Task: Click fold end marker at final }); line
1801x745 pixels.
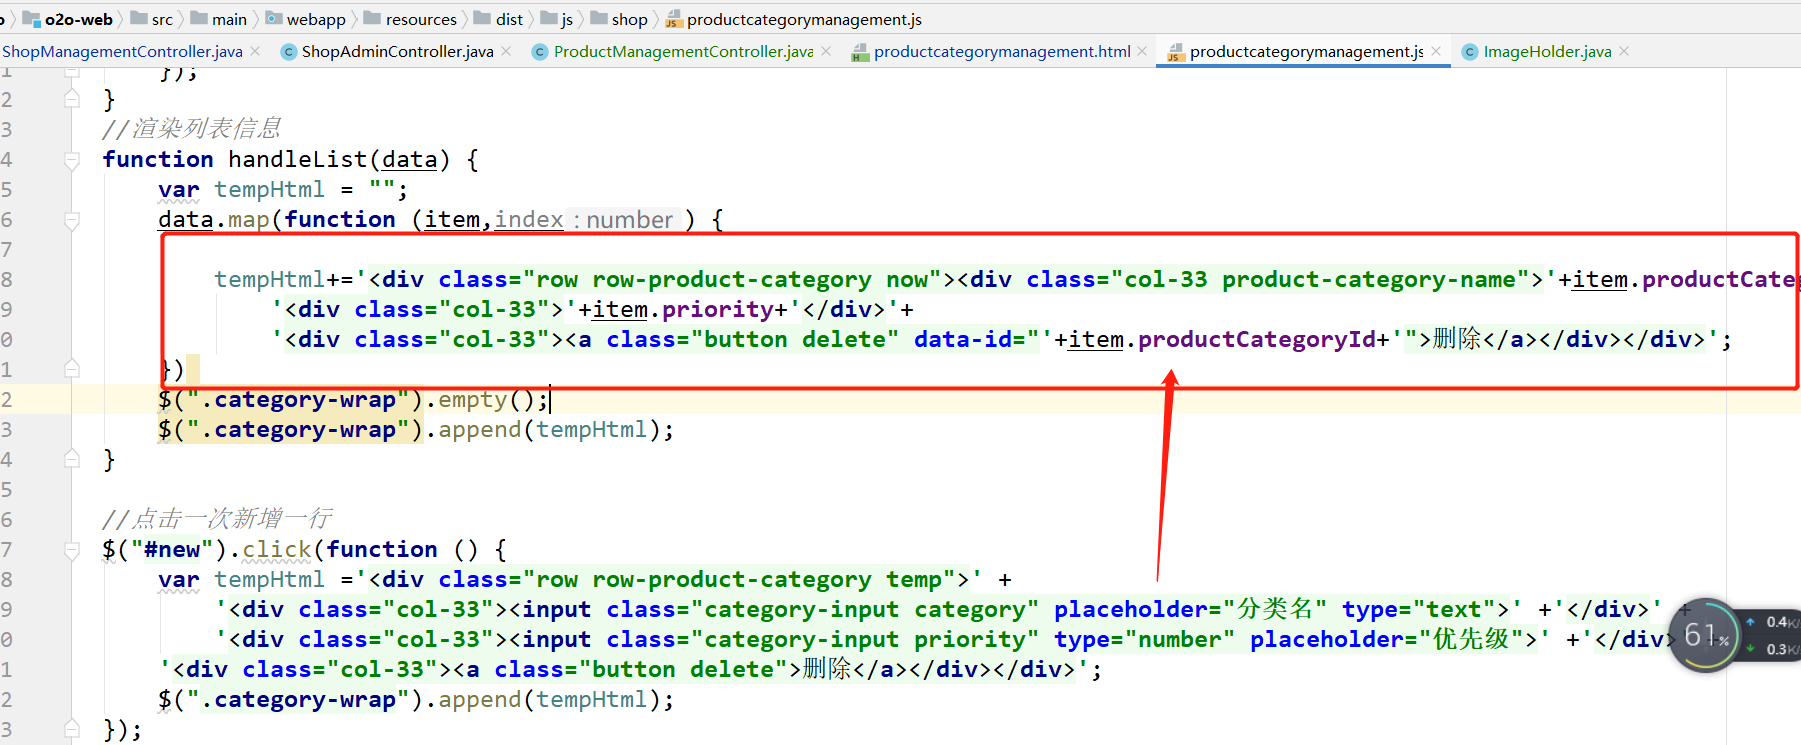Action: pos(72,729)
